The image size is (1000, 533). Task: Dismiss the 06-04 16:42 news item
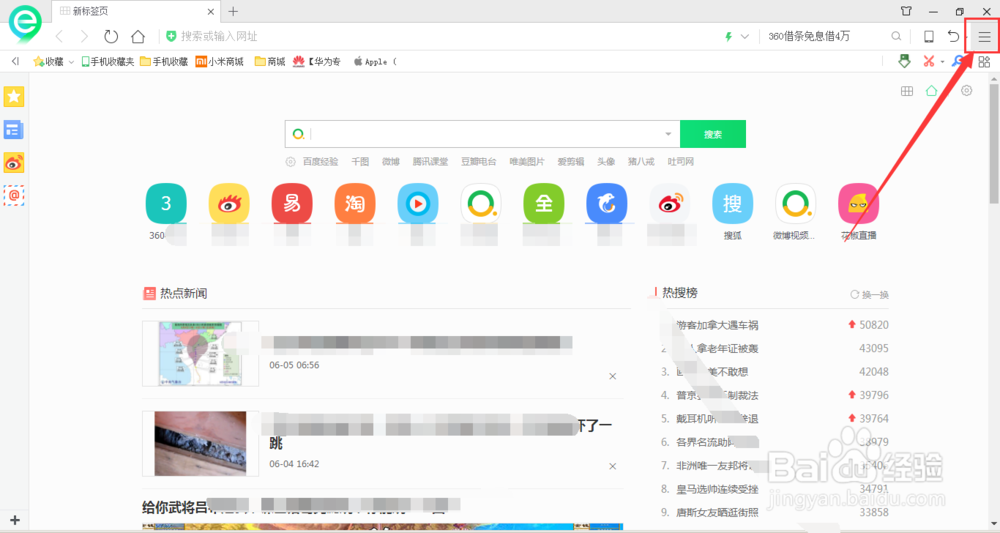point(612,466)
